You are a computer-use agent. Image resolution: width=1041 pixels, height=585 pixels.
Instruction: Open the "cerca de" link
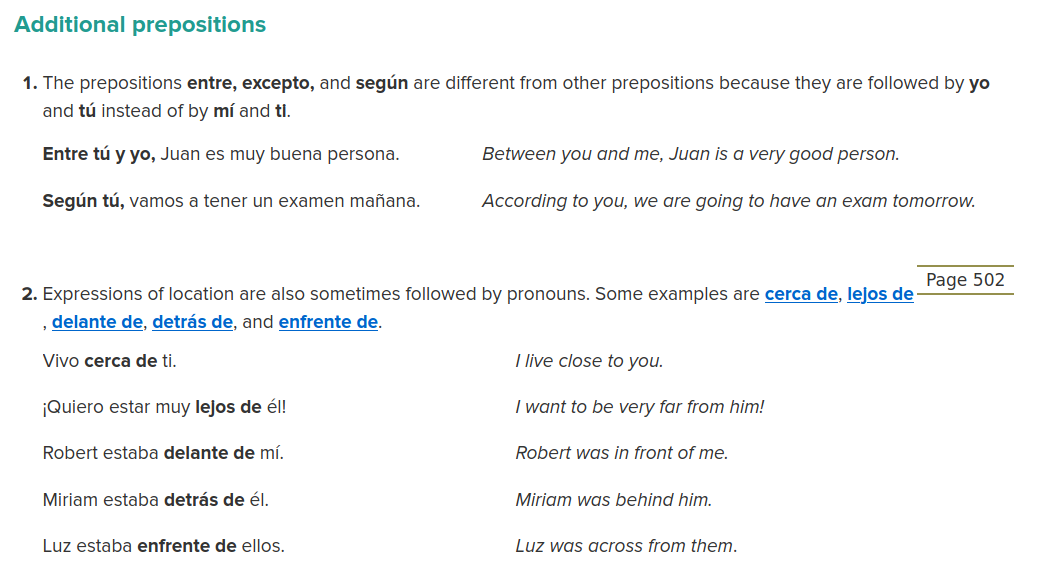[800, 294]
